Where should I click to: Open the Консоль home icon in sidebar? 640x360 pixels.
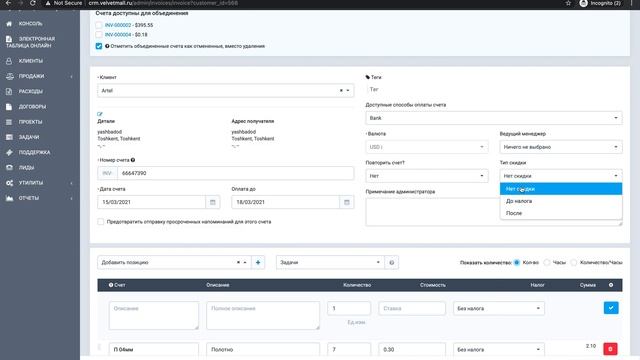pos(9,24)
